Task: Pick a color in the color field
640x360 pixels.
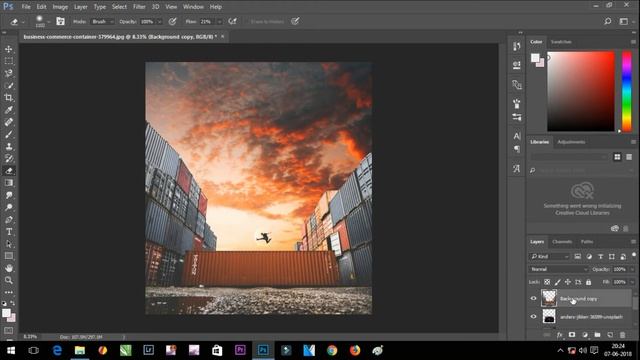Action: point(580,91)
